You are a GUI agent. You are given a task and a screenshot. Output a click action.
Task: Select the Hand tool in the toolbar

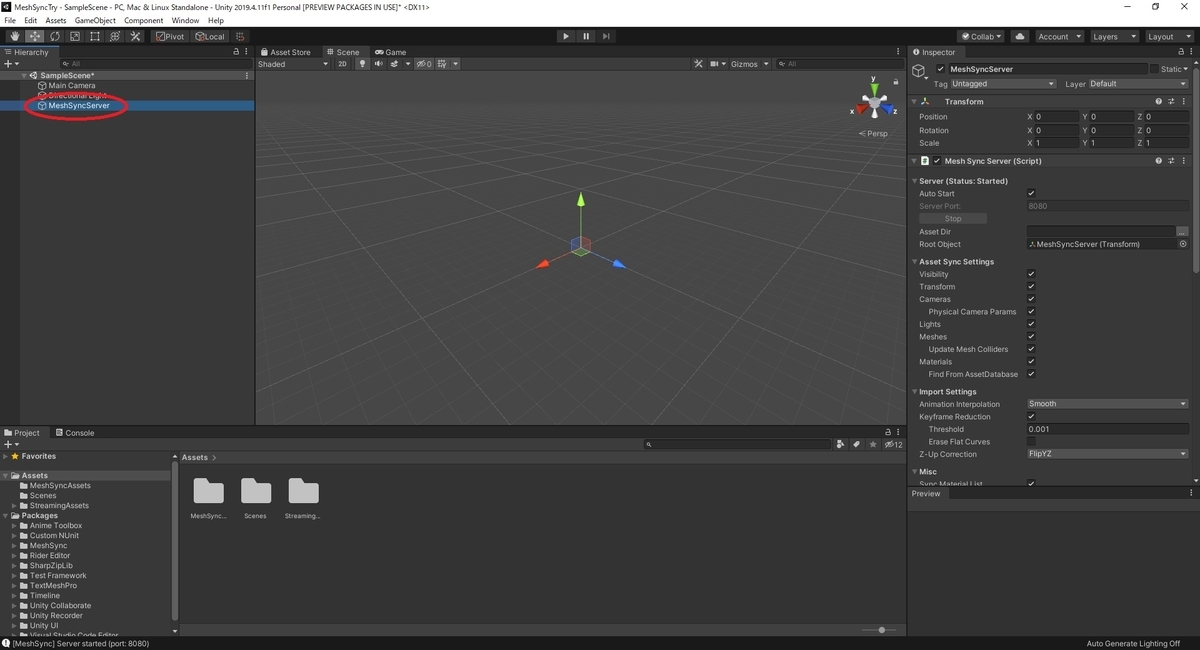tap(14, 36)
